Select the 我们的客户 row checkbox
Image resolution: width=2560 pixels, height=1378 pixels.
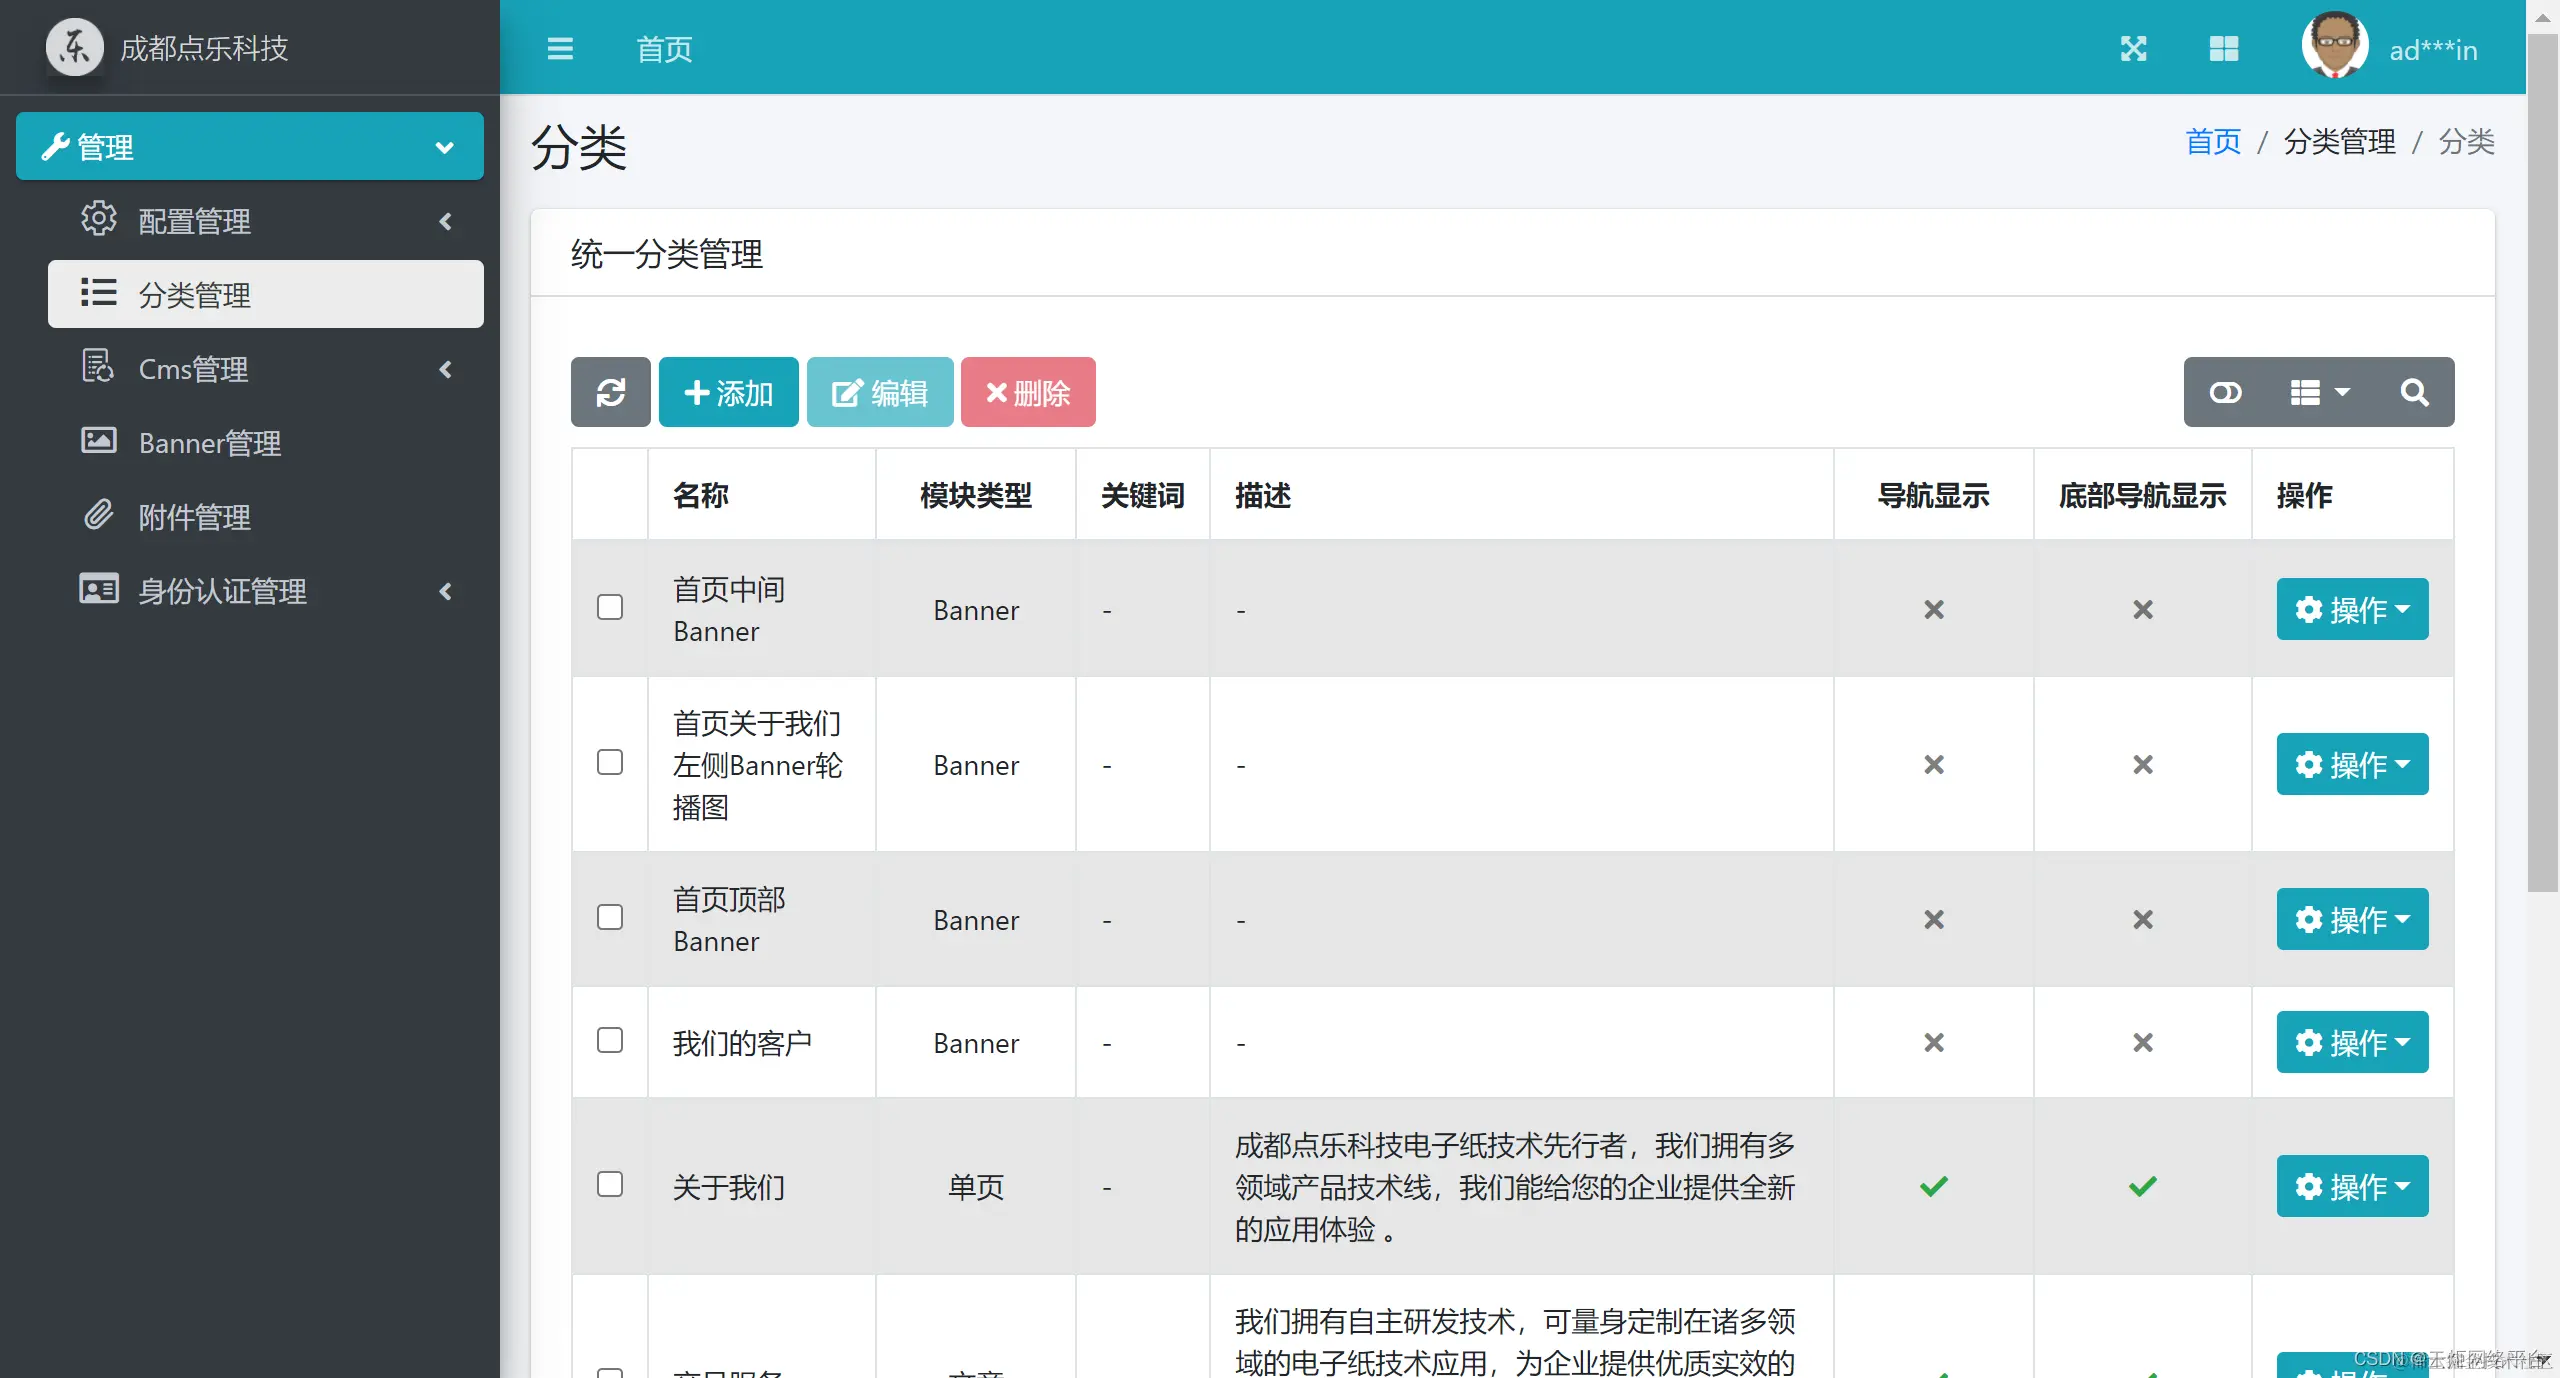click(610, 1040)
